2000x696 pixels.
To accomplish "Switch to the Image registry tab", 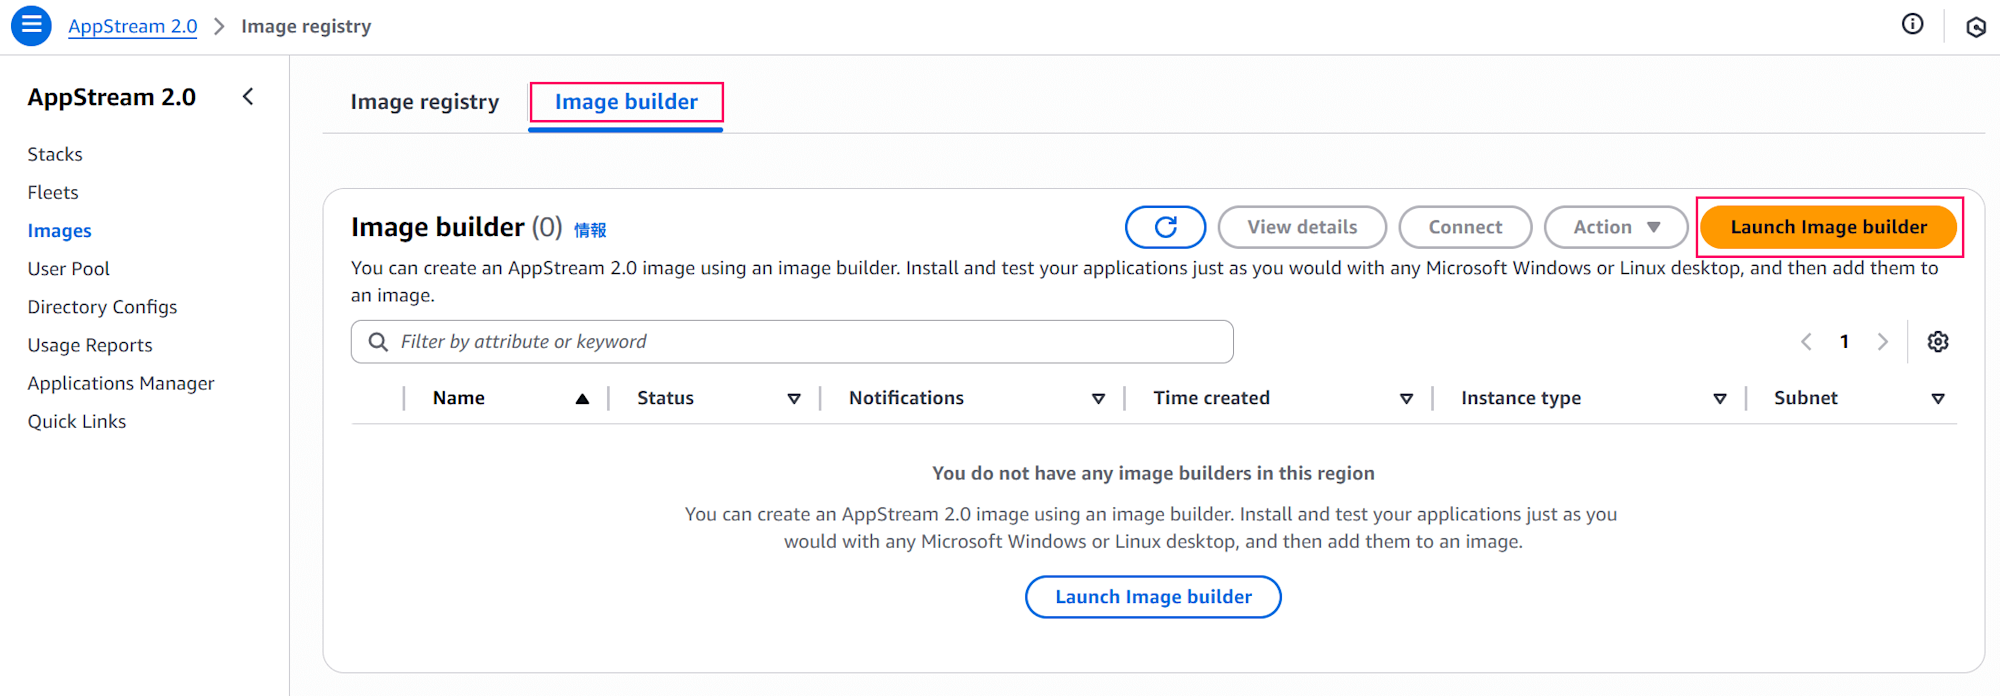I will pos(425,102).
